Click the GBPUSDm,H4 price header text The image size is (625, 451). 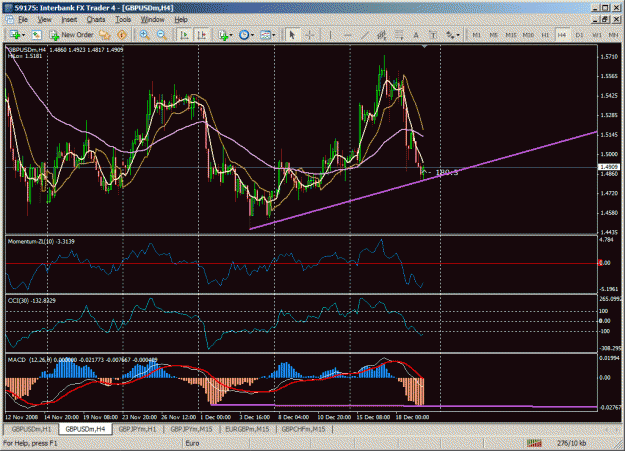point(66,50)
